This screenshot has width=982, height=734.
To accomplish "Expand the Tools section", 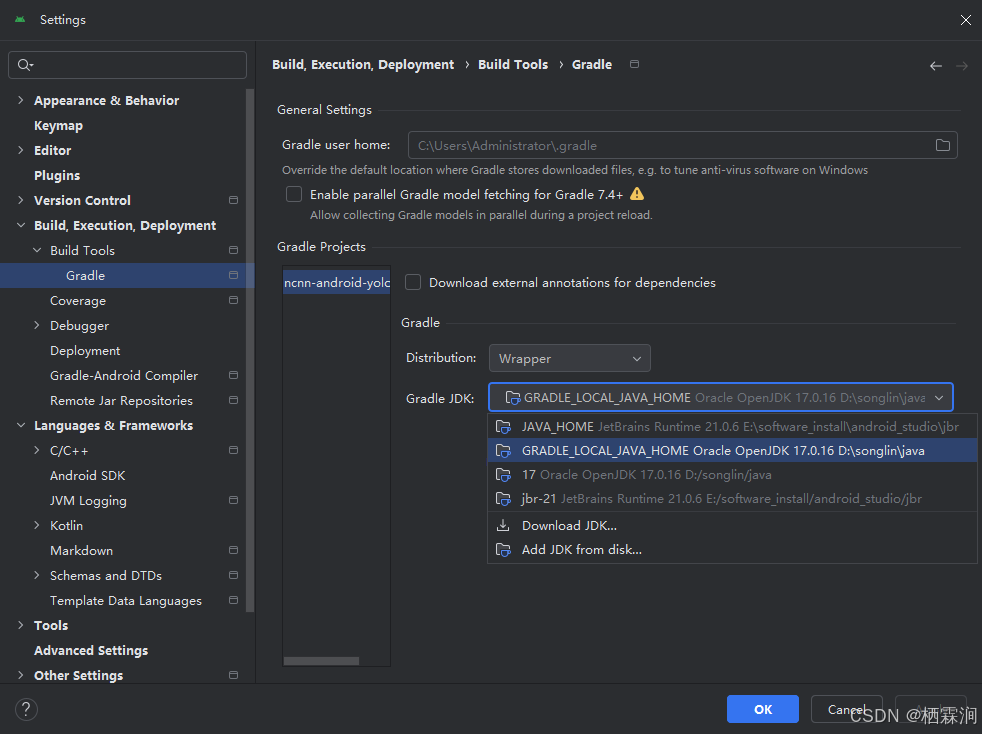I will (x=21, y=625).
